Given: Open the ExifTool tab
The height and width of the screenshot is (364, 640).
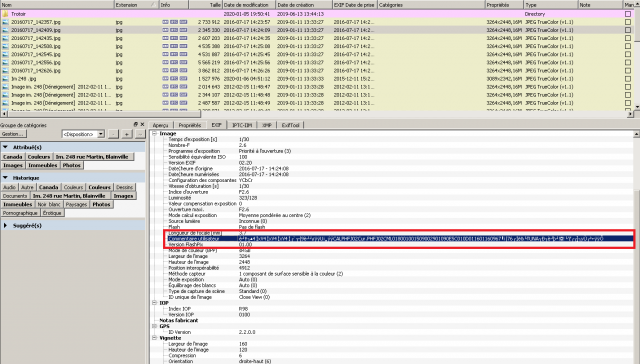Looking at the screenshot, I should coord(291,125).
